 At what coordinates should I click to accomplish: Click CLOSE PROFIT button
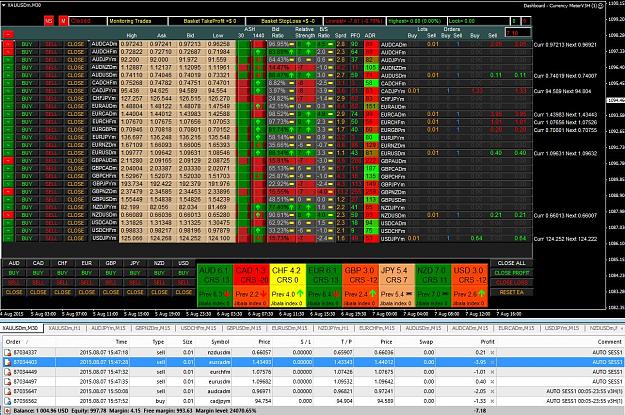[x=511, y=273]
